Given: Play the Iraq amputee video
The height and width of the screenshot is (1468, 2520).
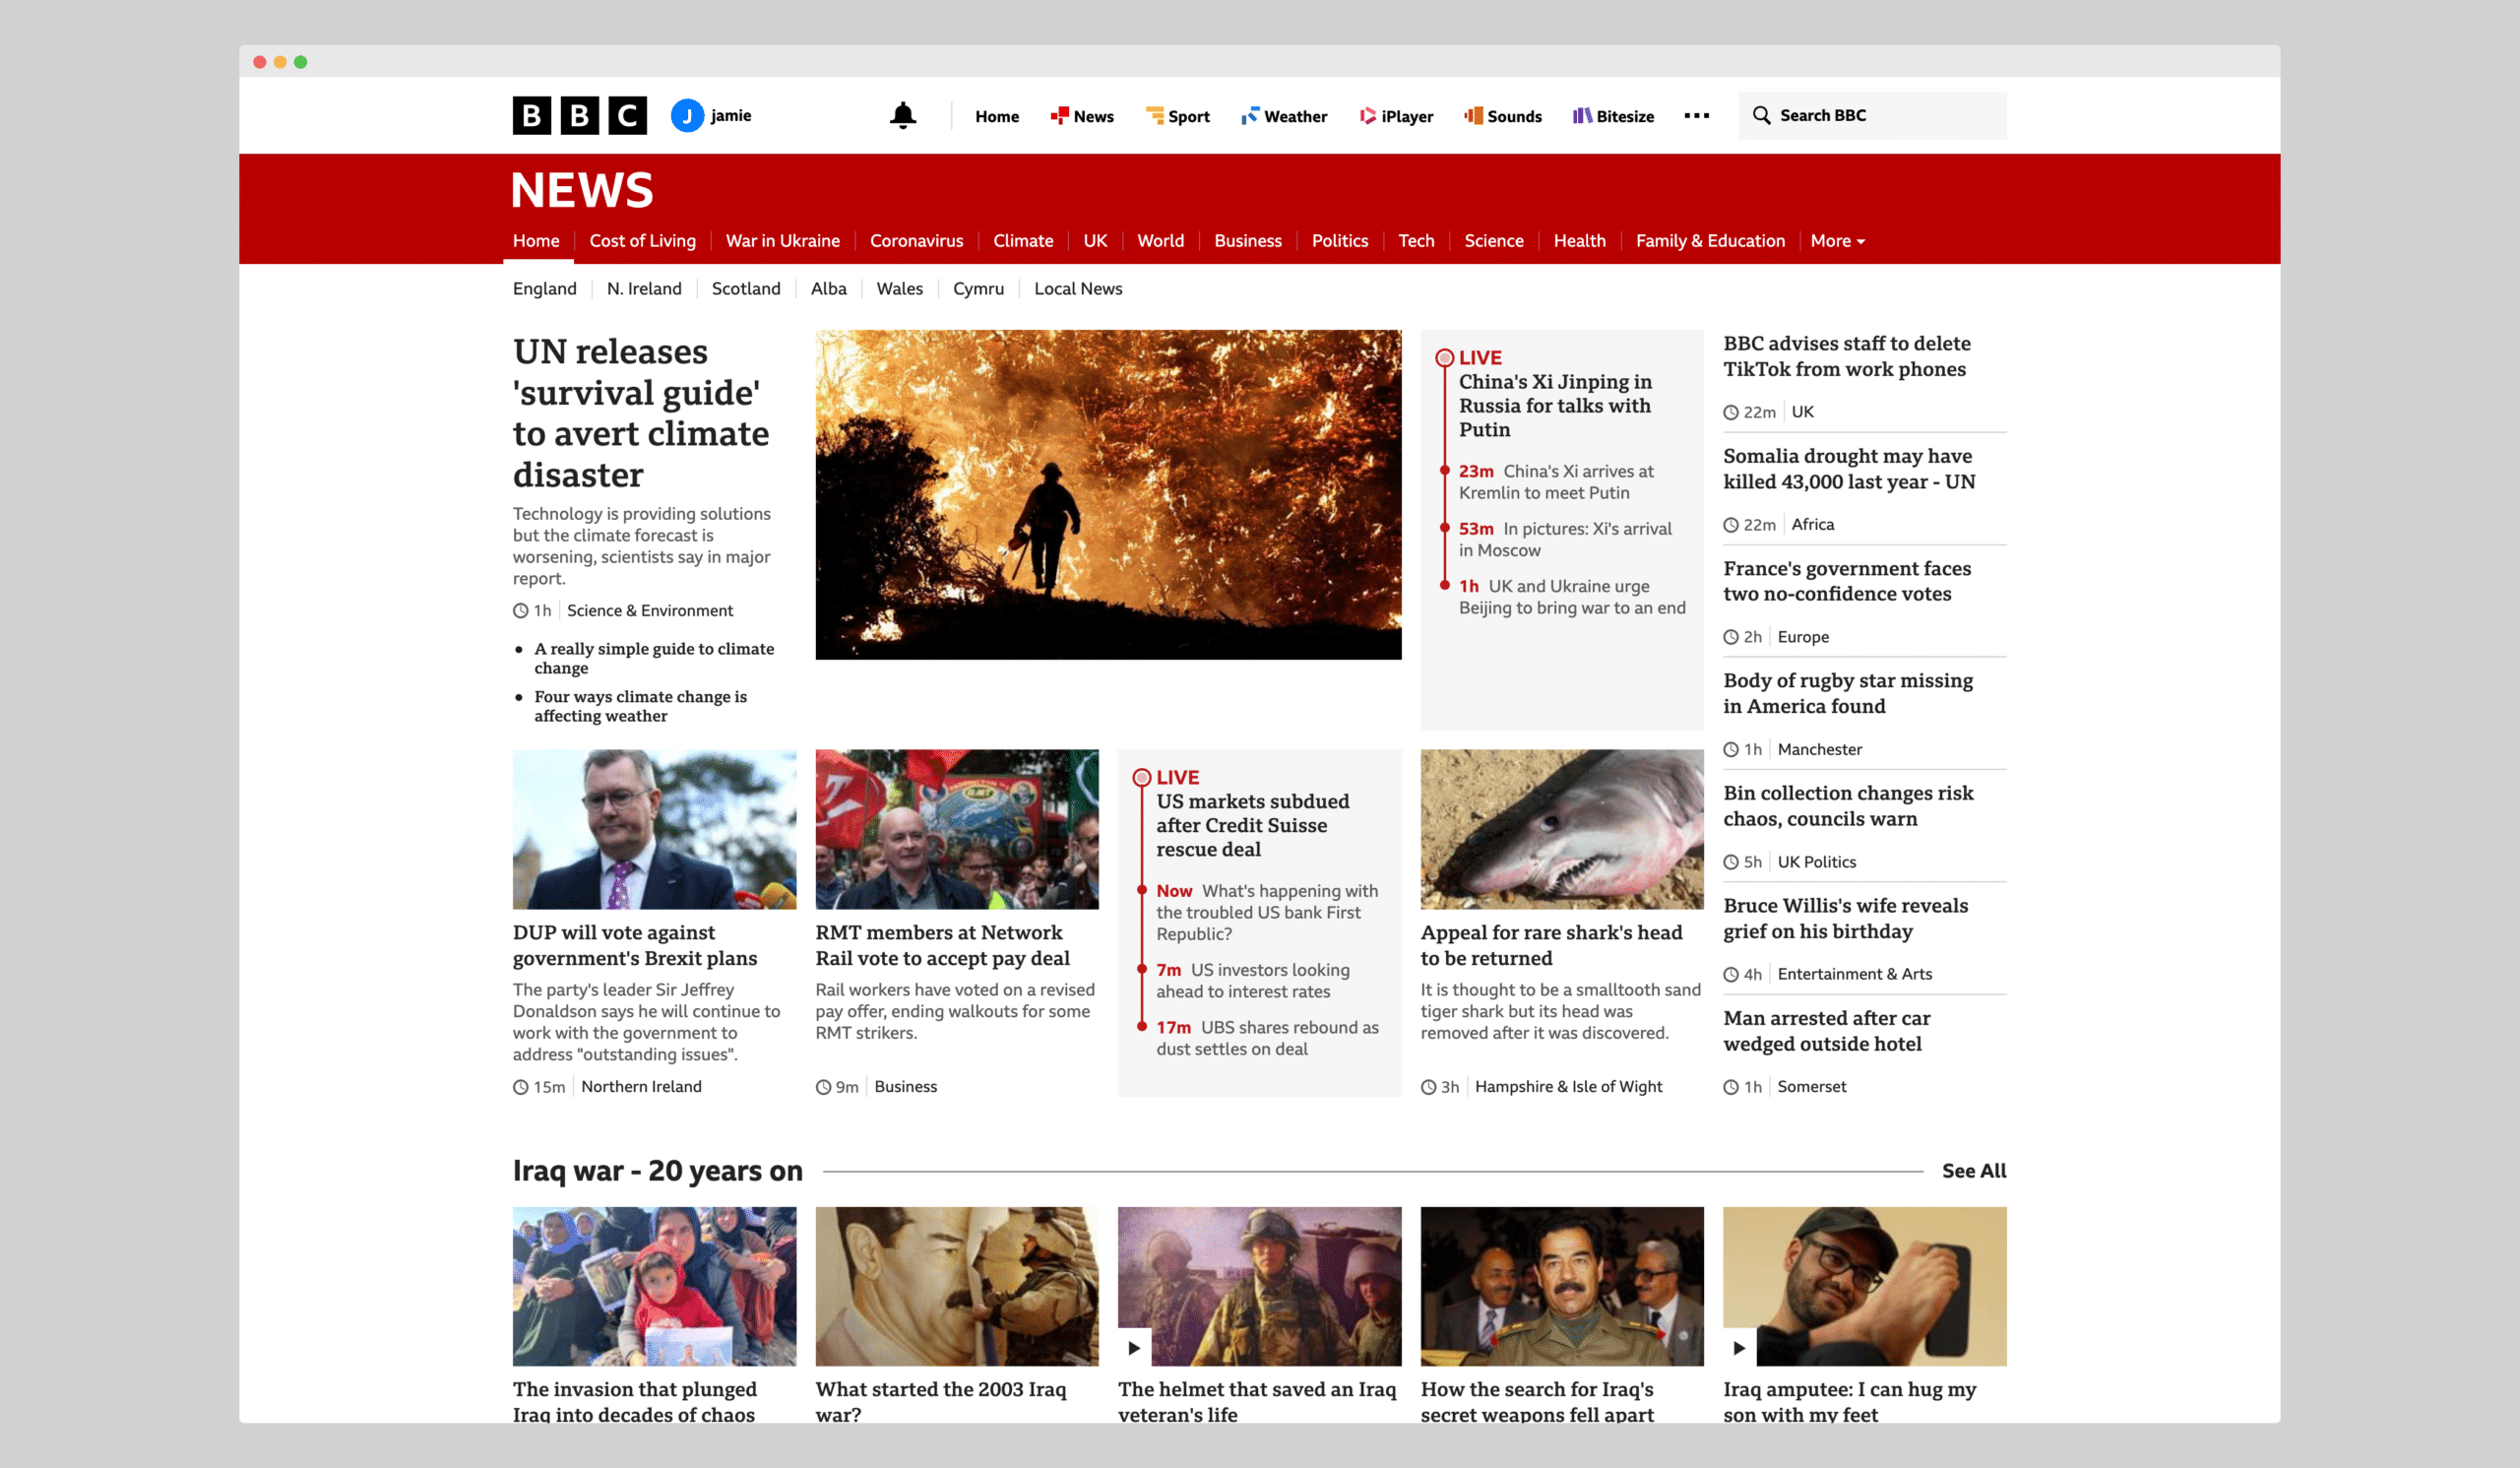Looking at the screenshot, I should point(1739,1347).
